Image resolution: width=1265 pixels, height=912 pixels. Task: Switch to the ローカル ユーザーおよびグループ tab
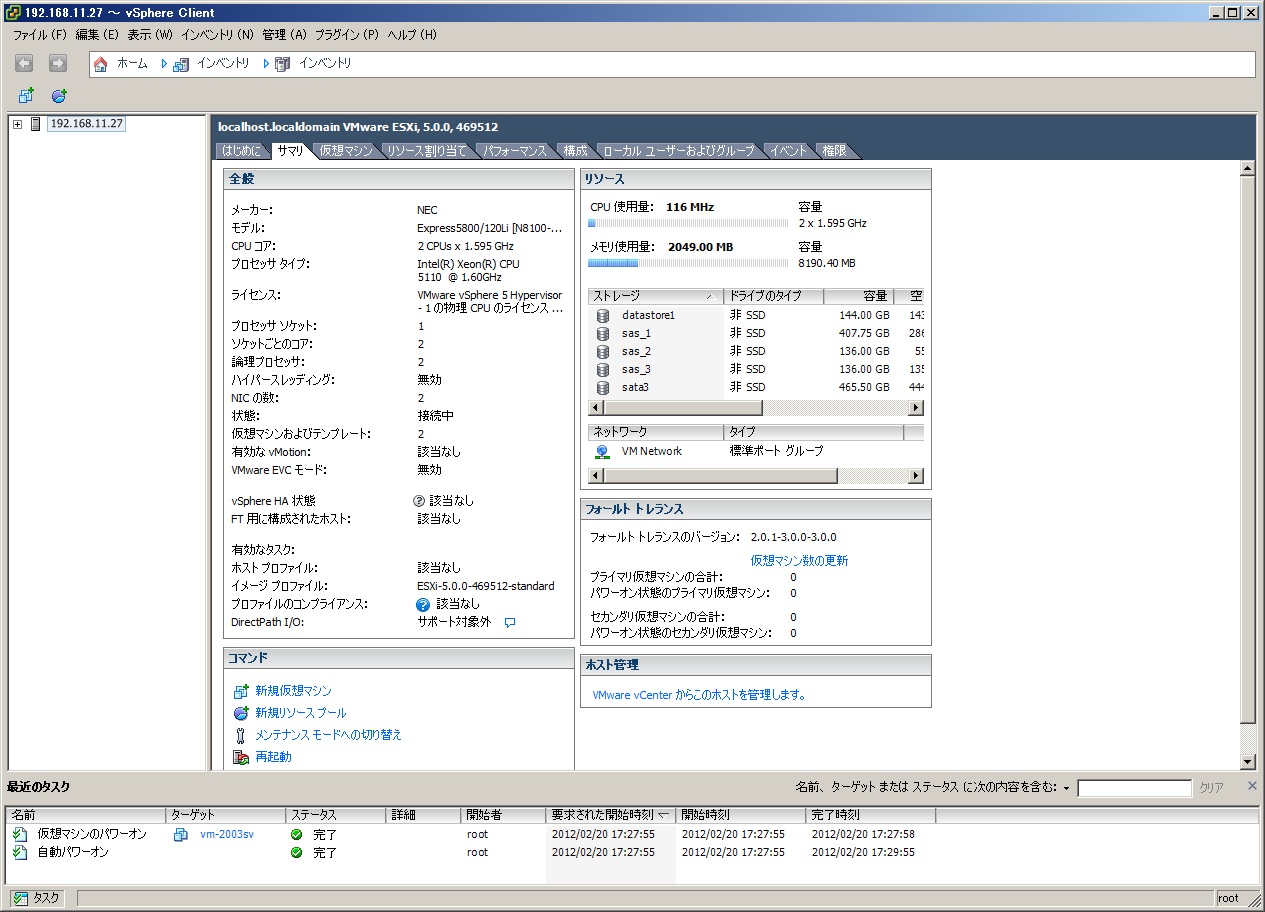(678, 151)
